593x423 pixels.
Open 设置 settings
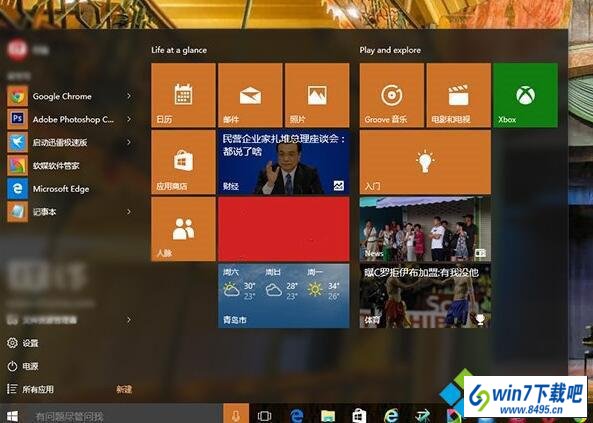[x=23, y=343]
